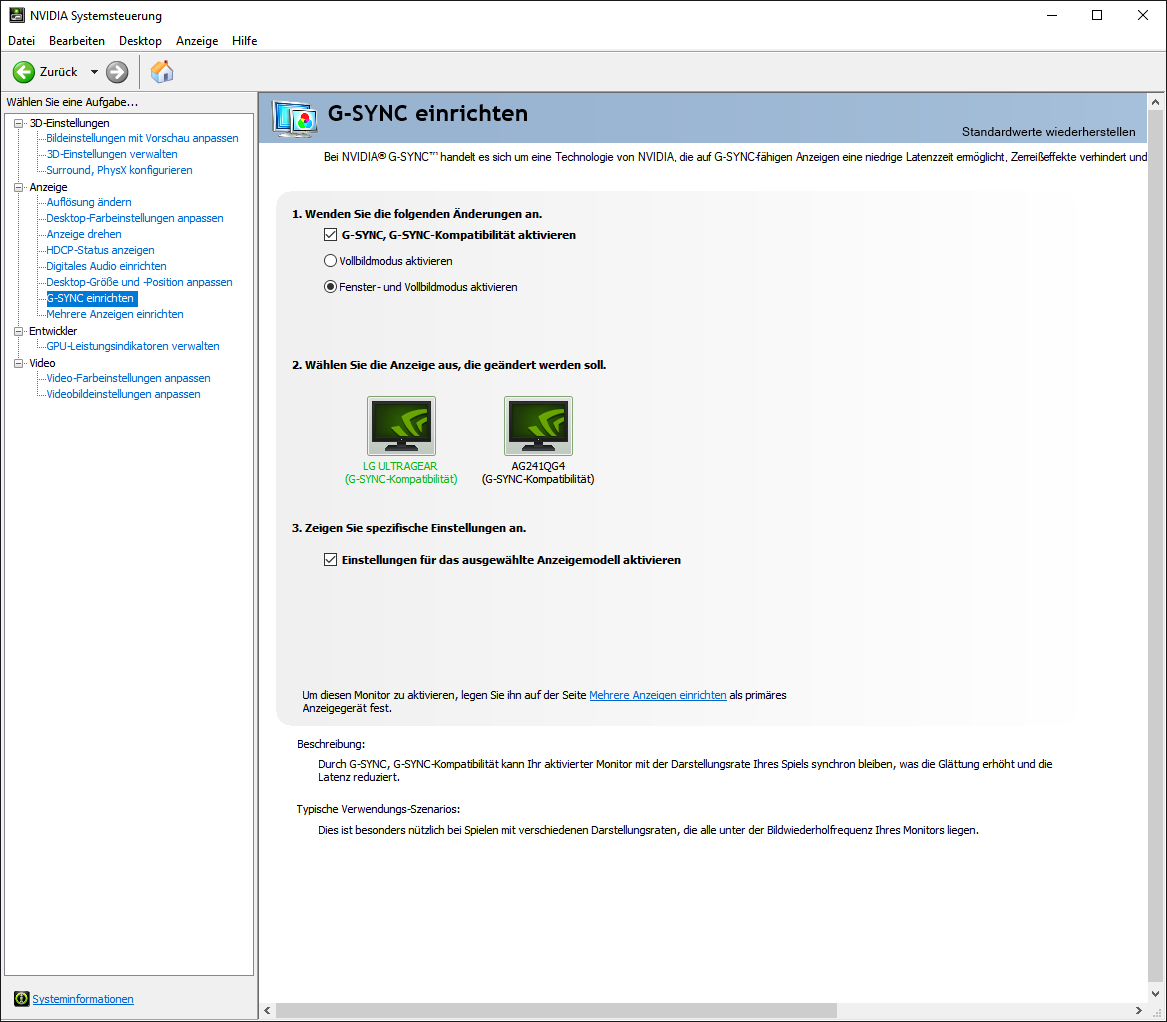1167x1022 pixels.
Task: Open Desktop-Größe und -Position anpassen
Action: click(x=139, y=282)
